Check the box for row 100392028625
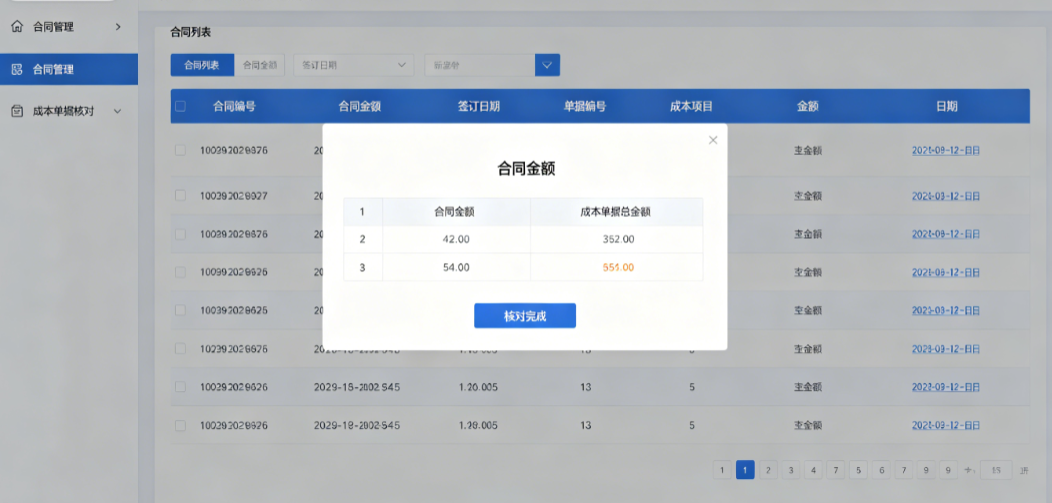The image size is (1052, 503). [x=180, y=311]
